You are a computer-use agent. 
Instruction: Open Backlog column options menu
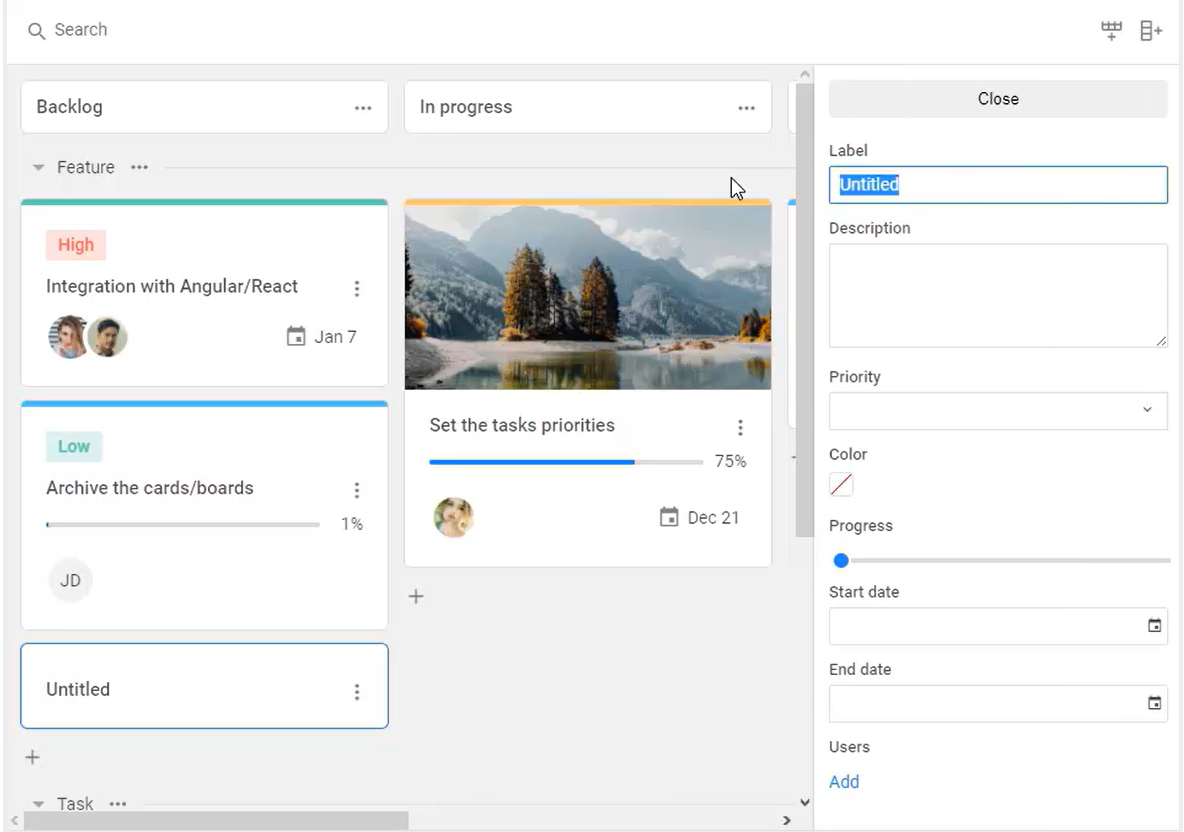pyautogui.click(x=362, y=108)
